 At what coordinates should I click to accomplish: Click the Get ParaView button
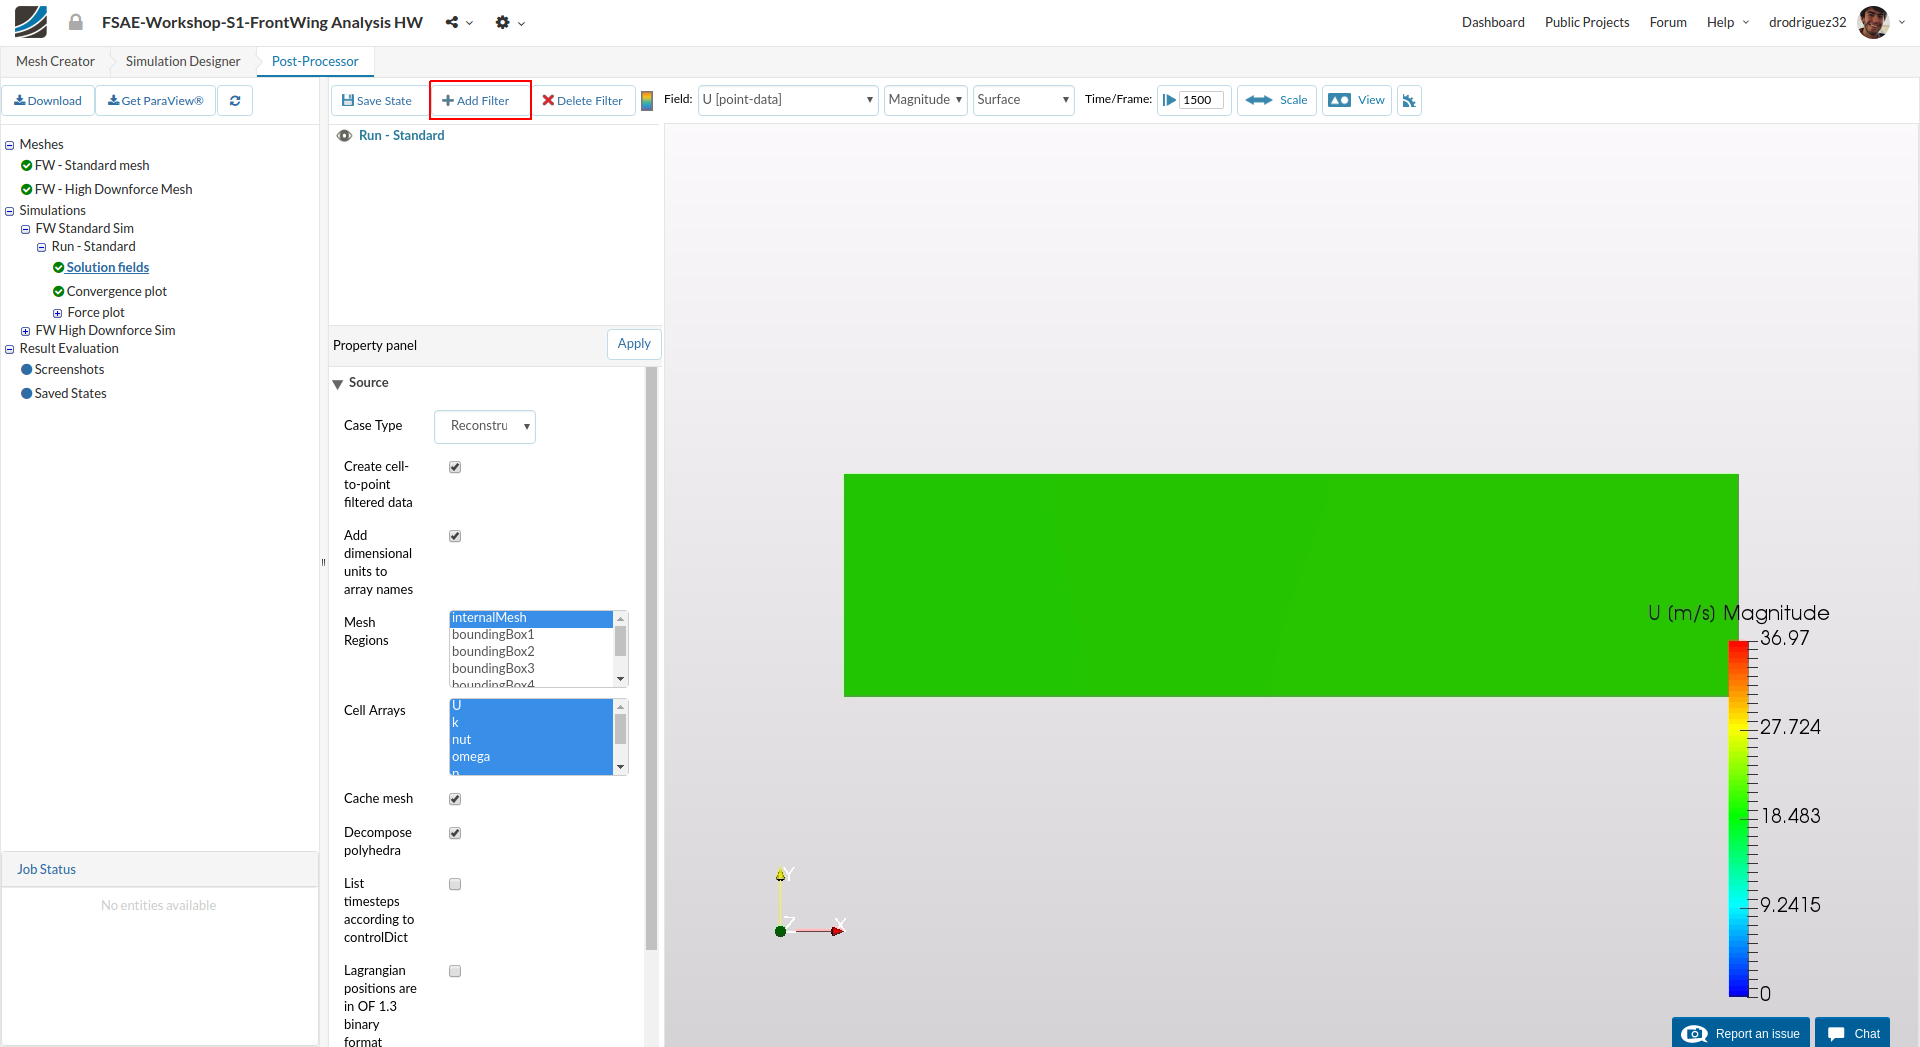[x=156, y=101]
